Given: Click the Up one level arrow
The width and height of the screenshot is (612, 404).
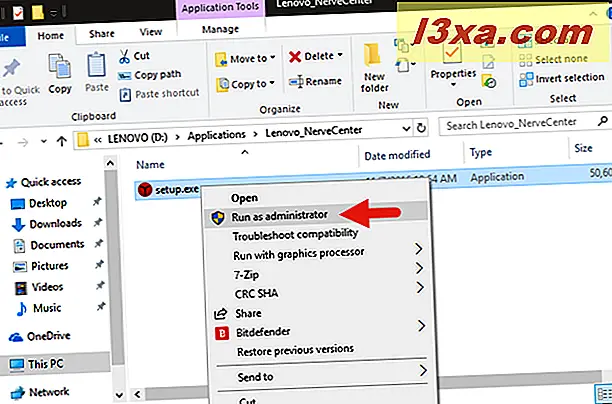Looking at the screenshot, I should point(61,141).
